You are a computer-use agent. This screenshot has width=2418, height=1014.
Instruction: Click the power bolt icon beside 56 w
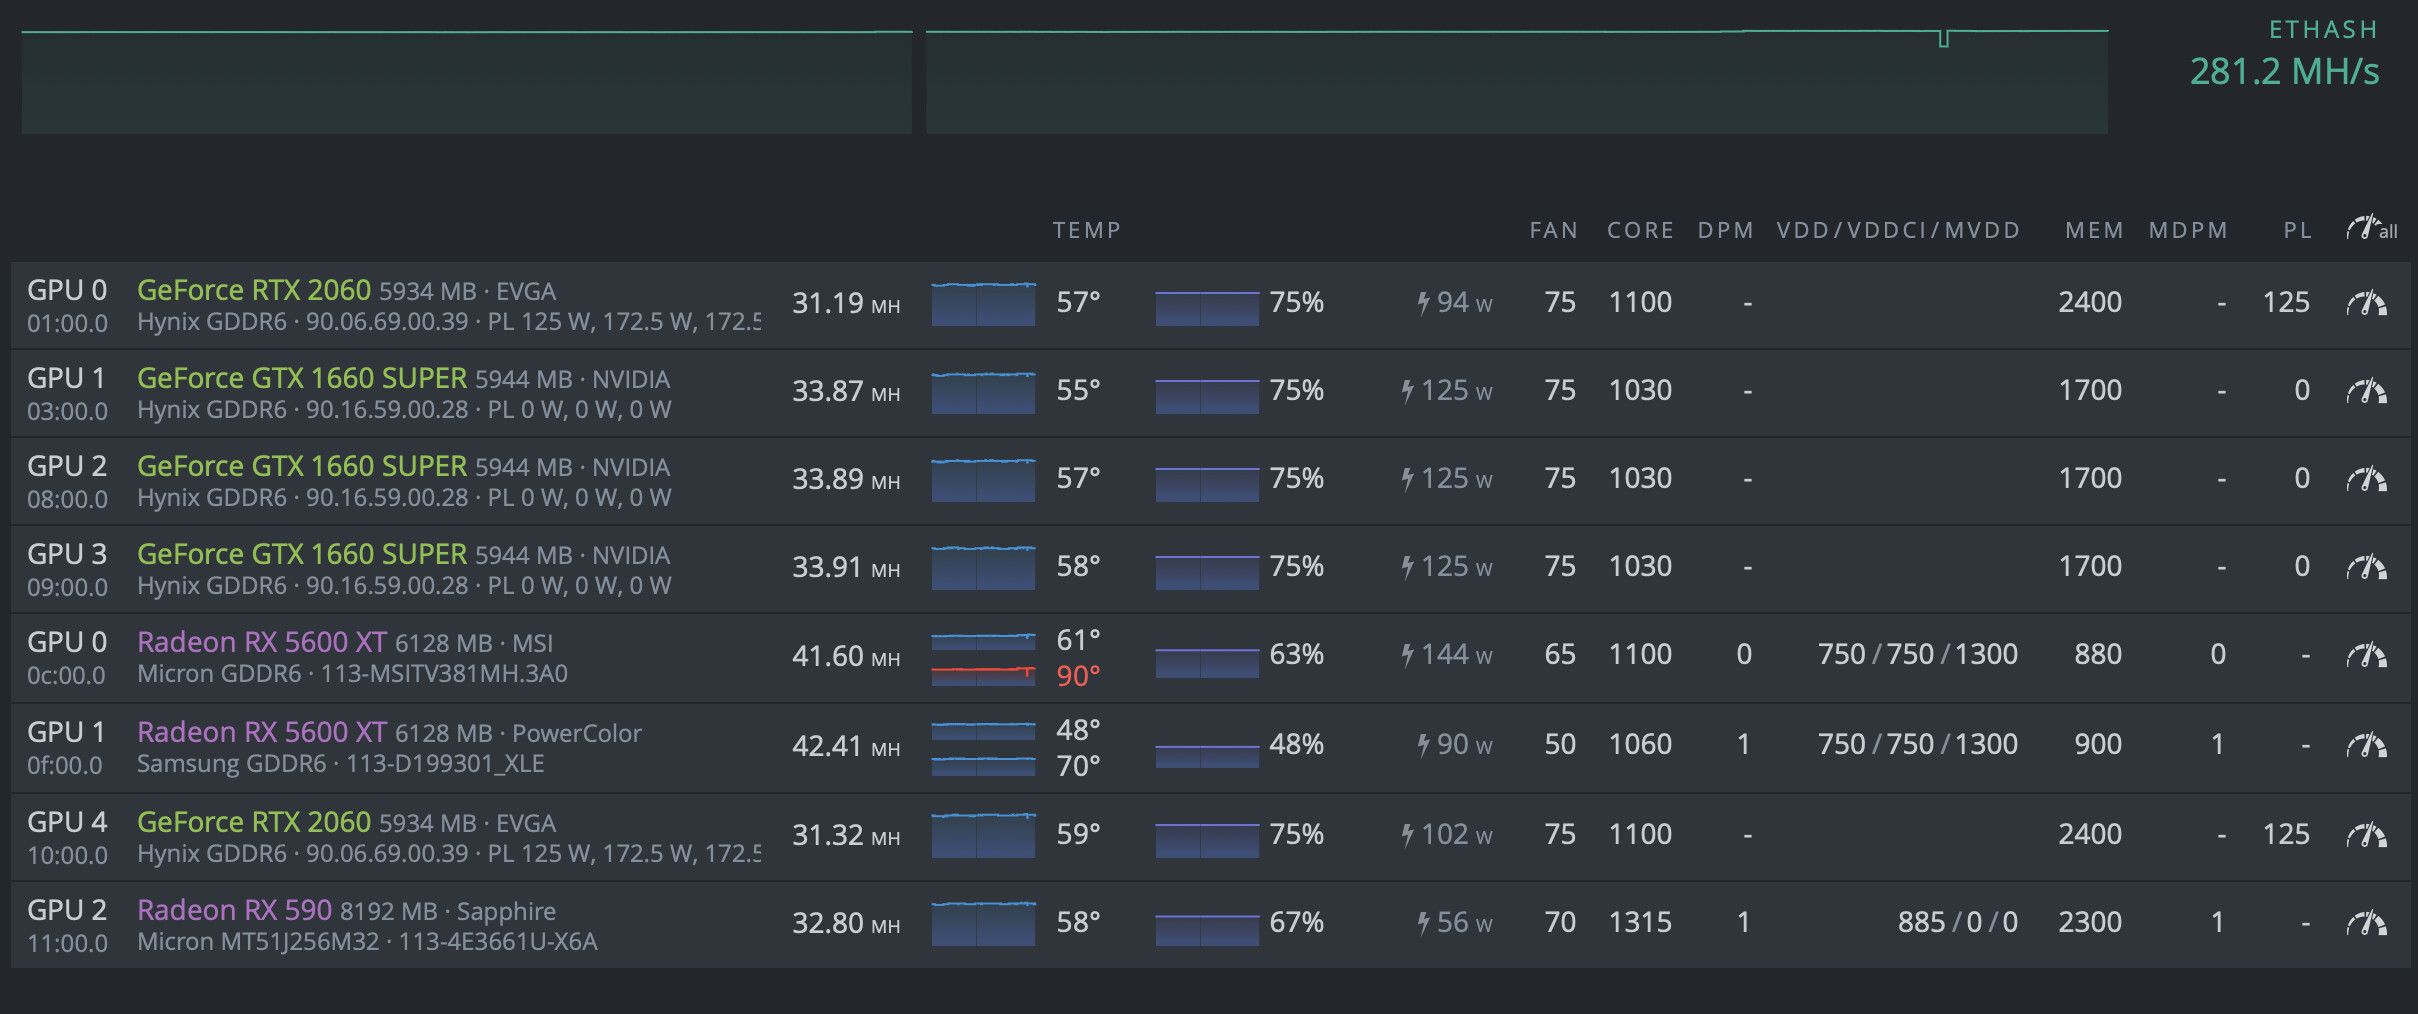tap(1423, 923)
